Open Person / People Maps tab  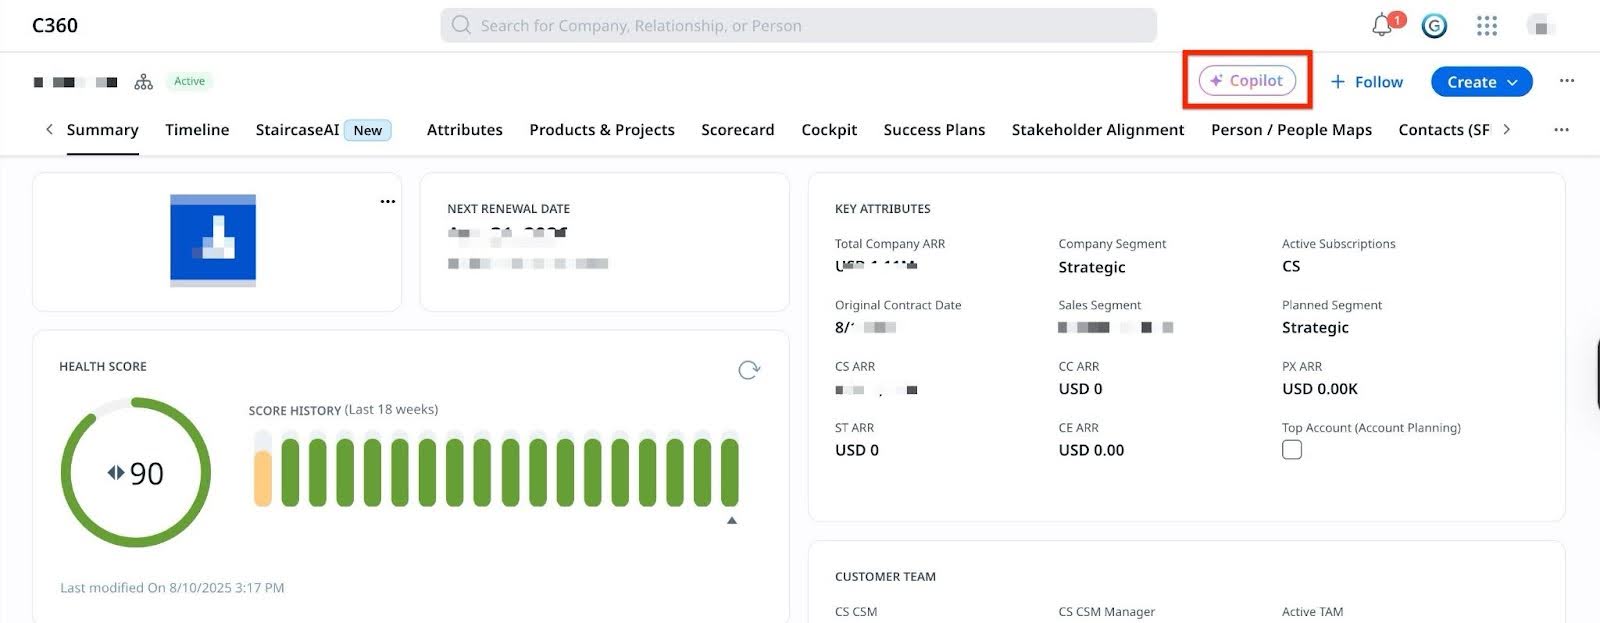tap(1291, 130)
